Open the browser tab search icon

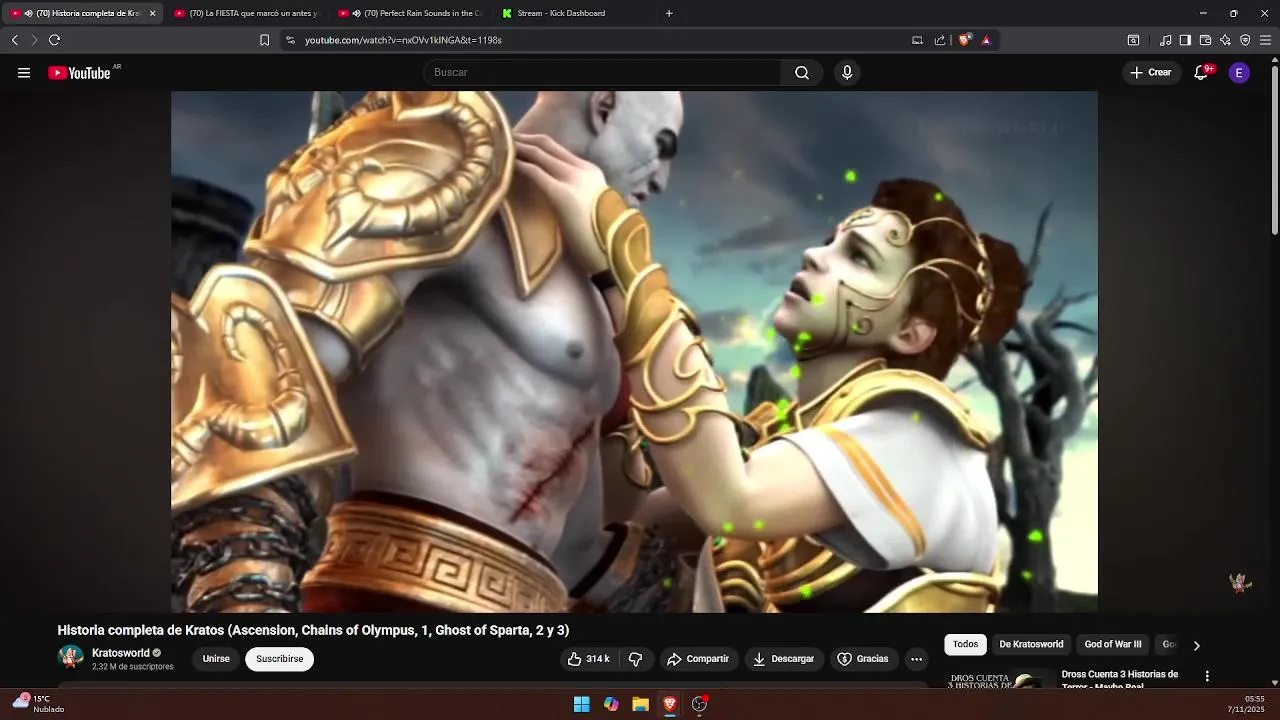coord(1133,40)
